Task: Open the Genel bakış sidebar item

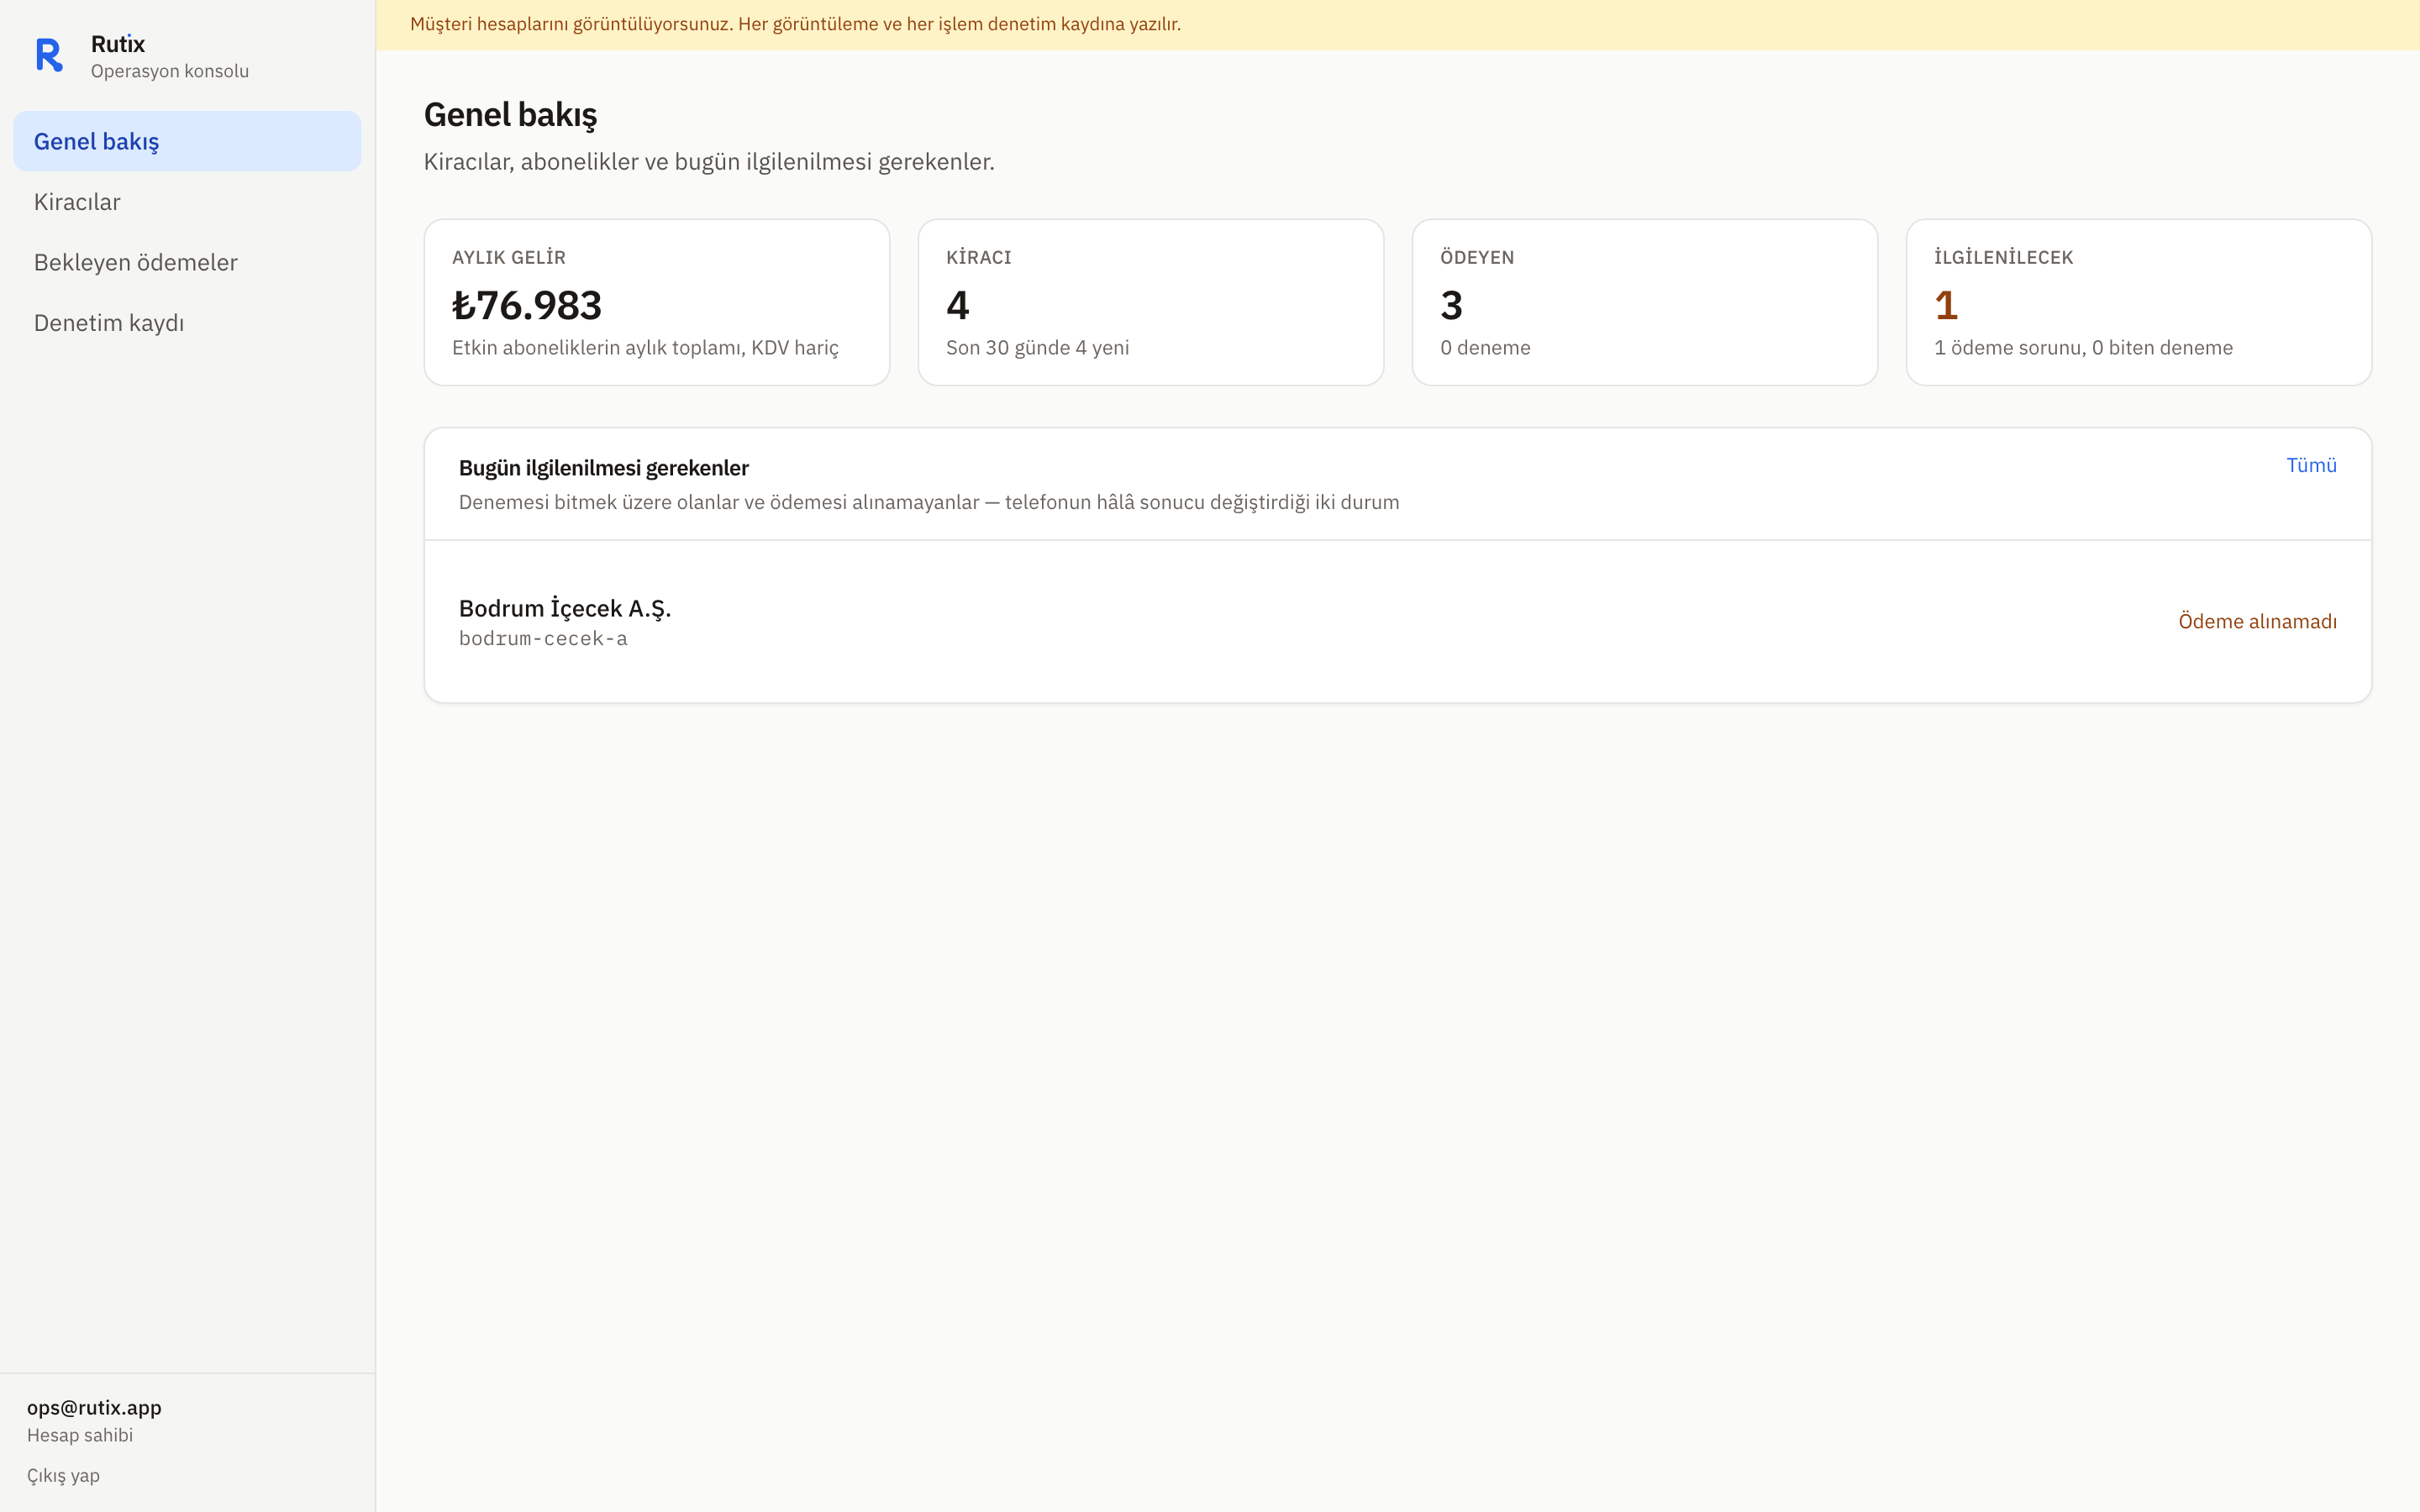Action: click(187, 141)
